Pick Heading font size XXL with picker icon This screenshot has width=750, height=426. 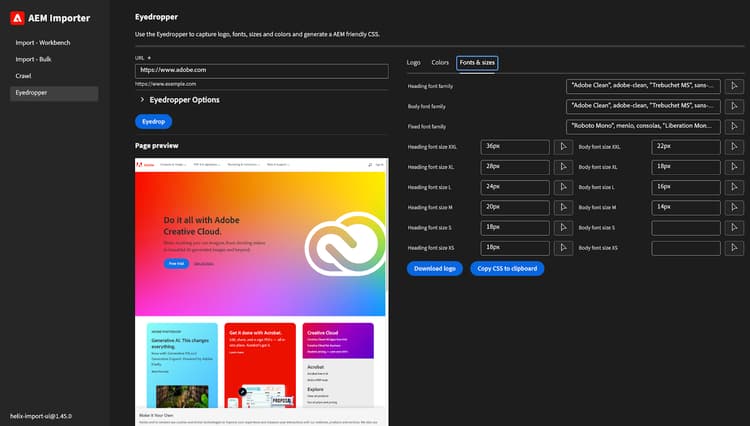[563, 147]
